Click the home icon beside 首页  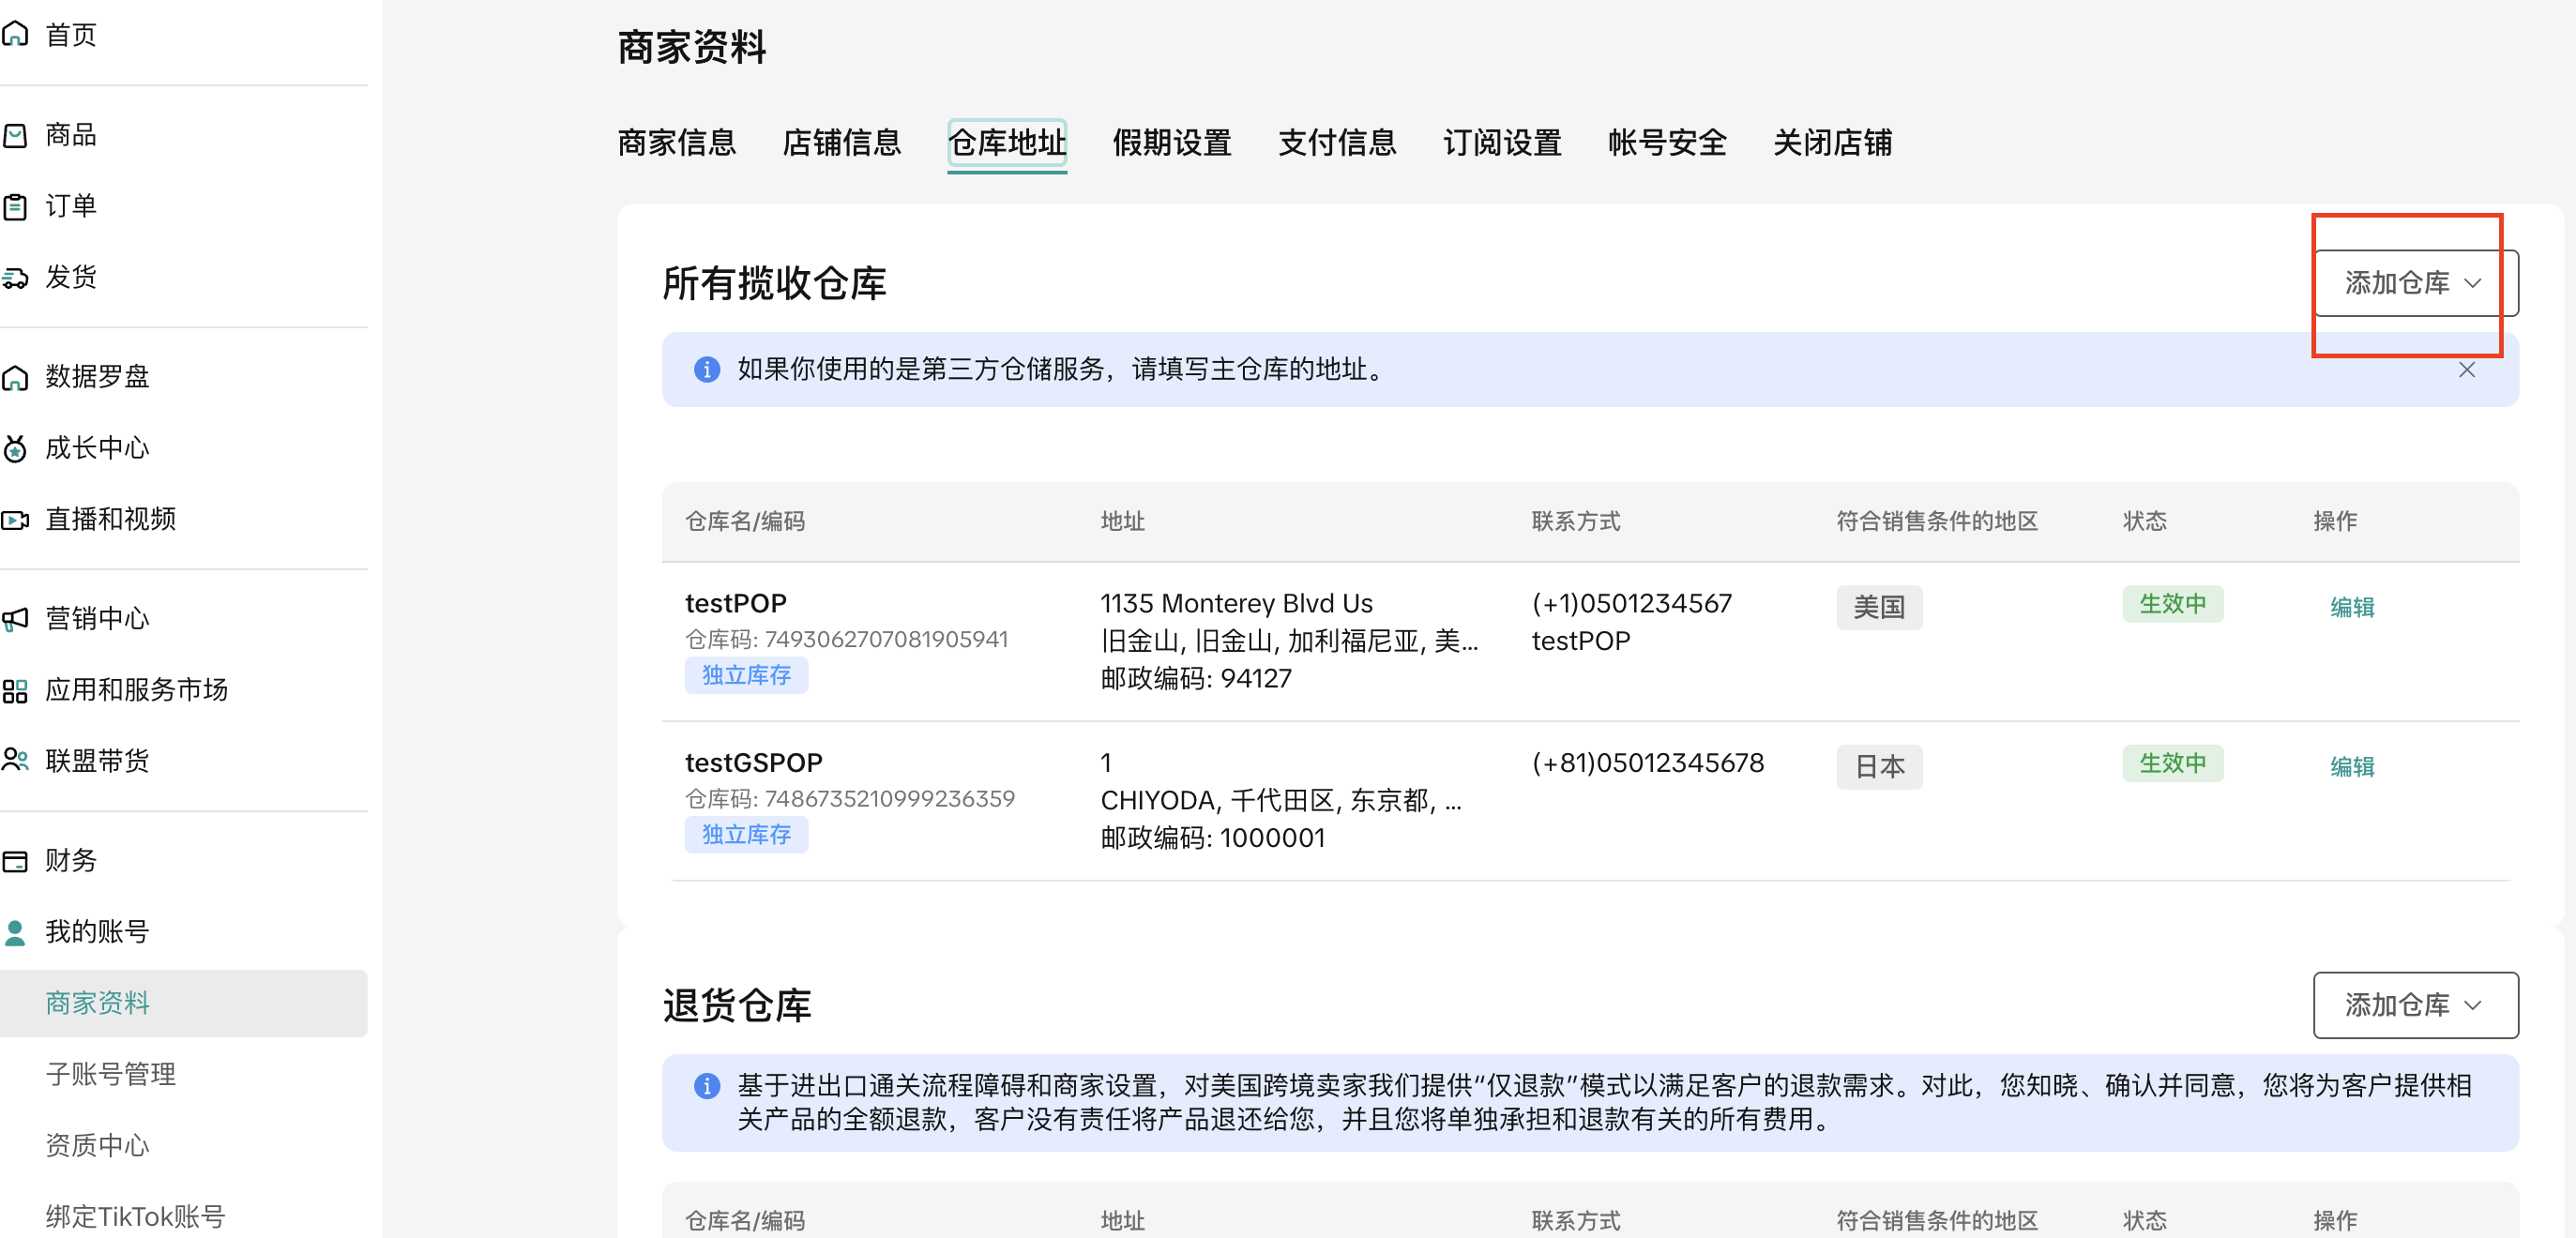click(x=15, y=35)
